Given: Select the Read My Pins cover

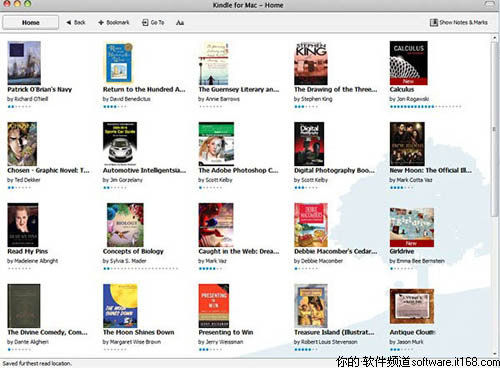Looking at the screenshot, I should (x=23, y=225).
